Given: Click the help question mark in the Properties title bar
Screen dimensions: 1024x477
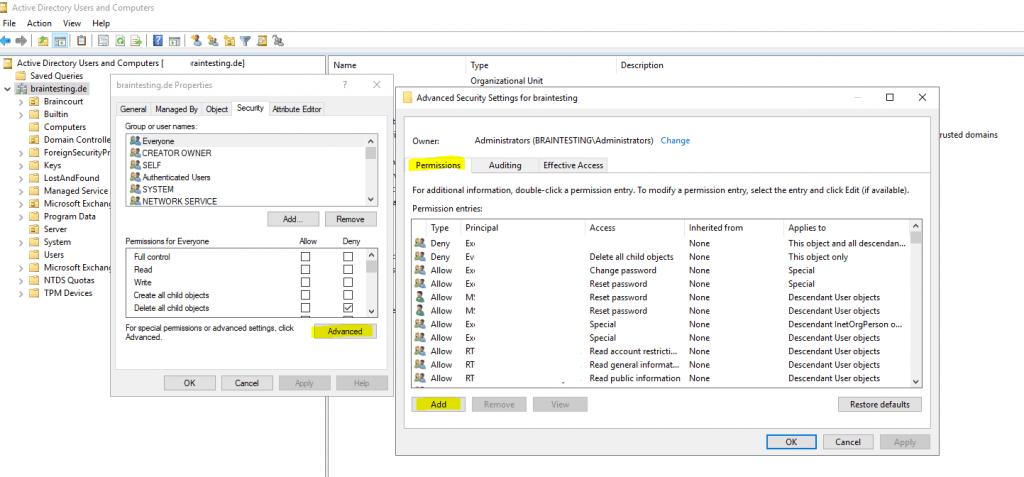Looking at the screenshot, I should pos(345,85).
